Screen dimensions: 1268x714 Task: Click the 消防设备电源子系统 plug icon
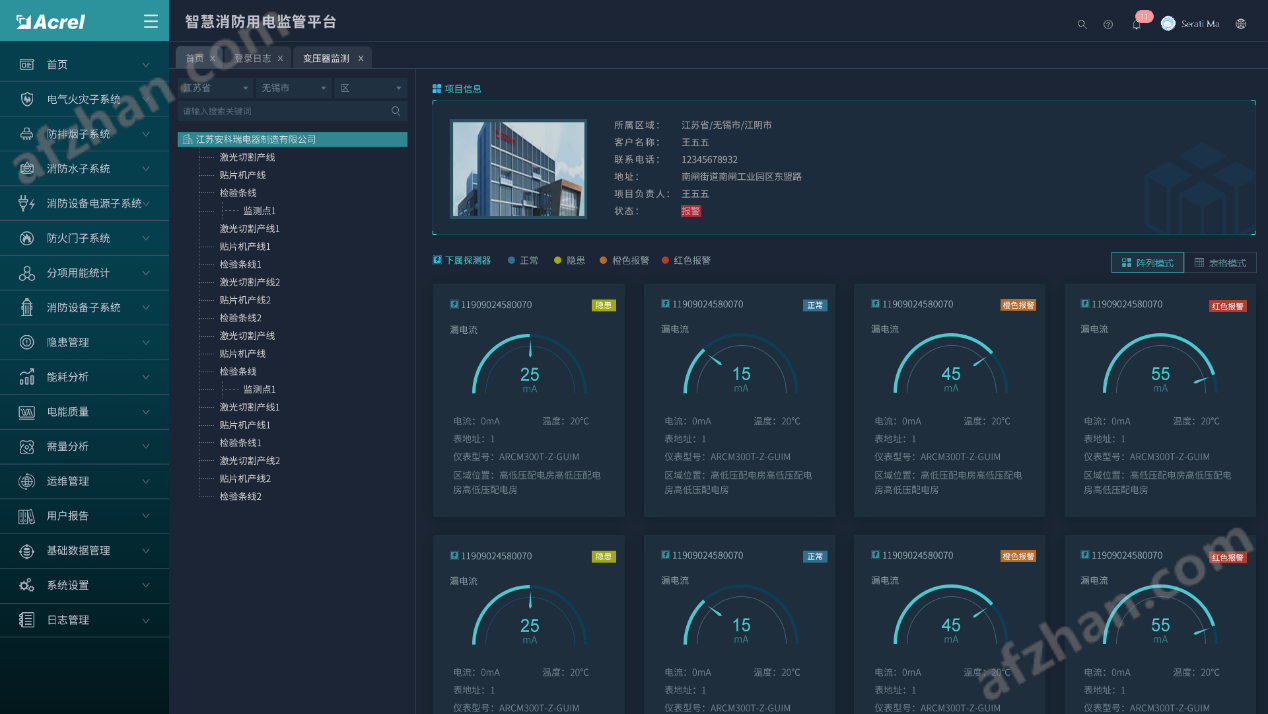click(27, 203)
